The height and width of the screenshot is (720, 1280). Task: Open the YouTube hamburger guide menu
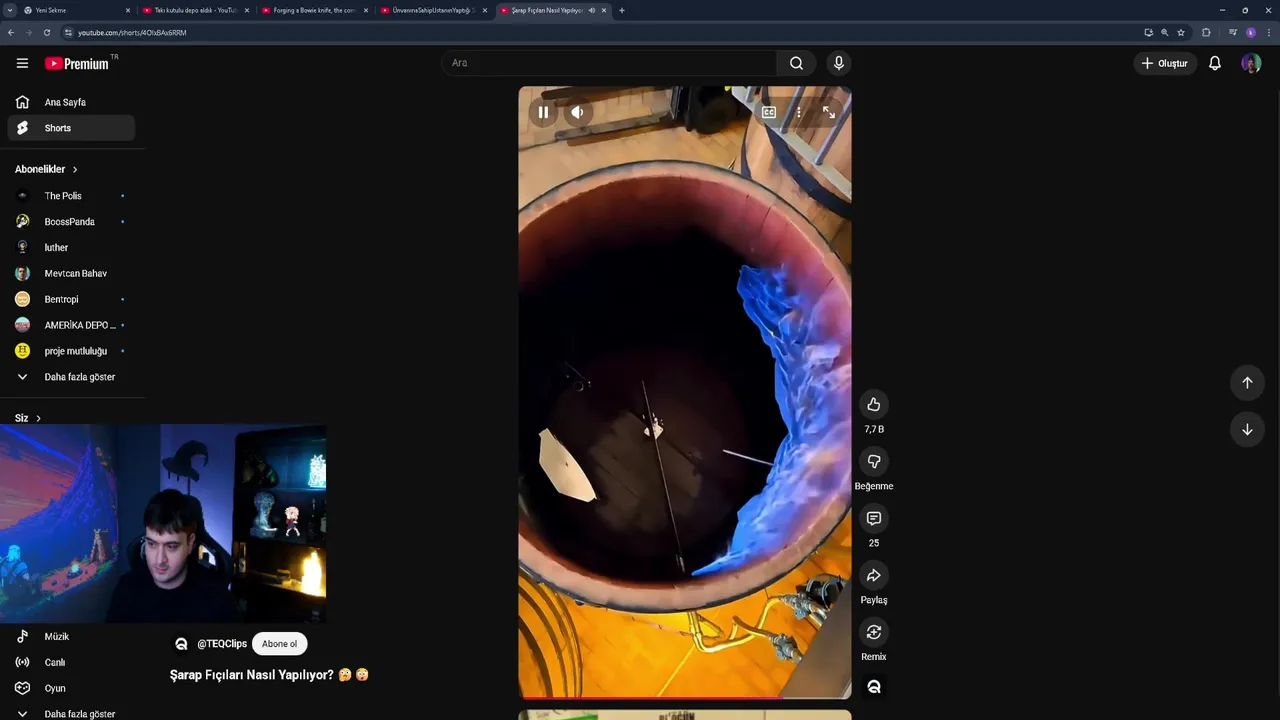(x=22, y=63)
